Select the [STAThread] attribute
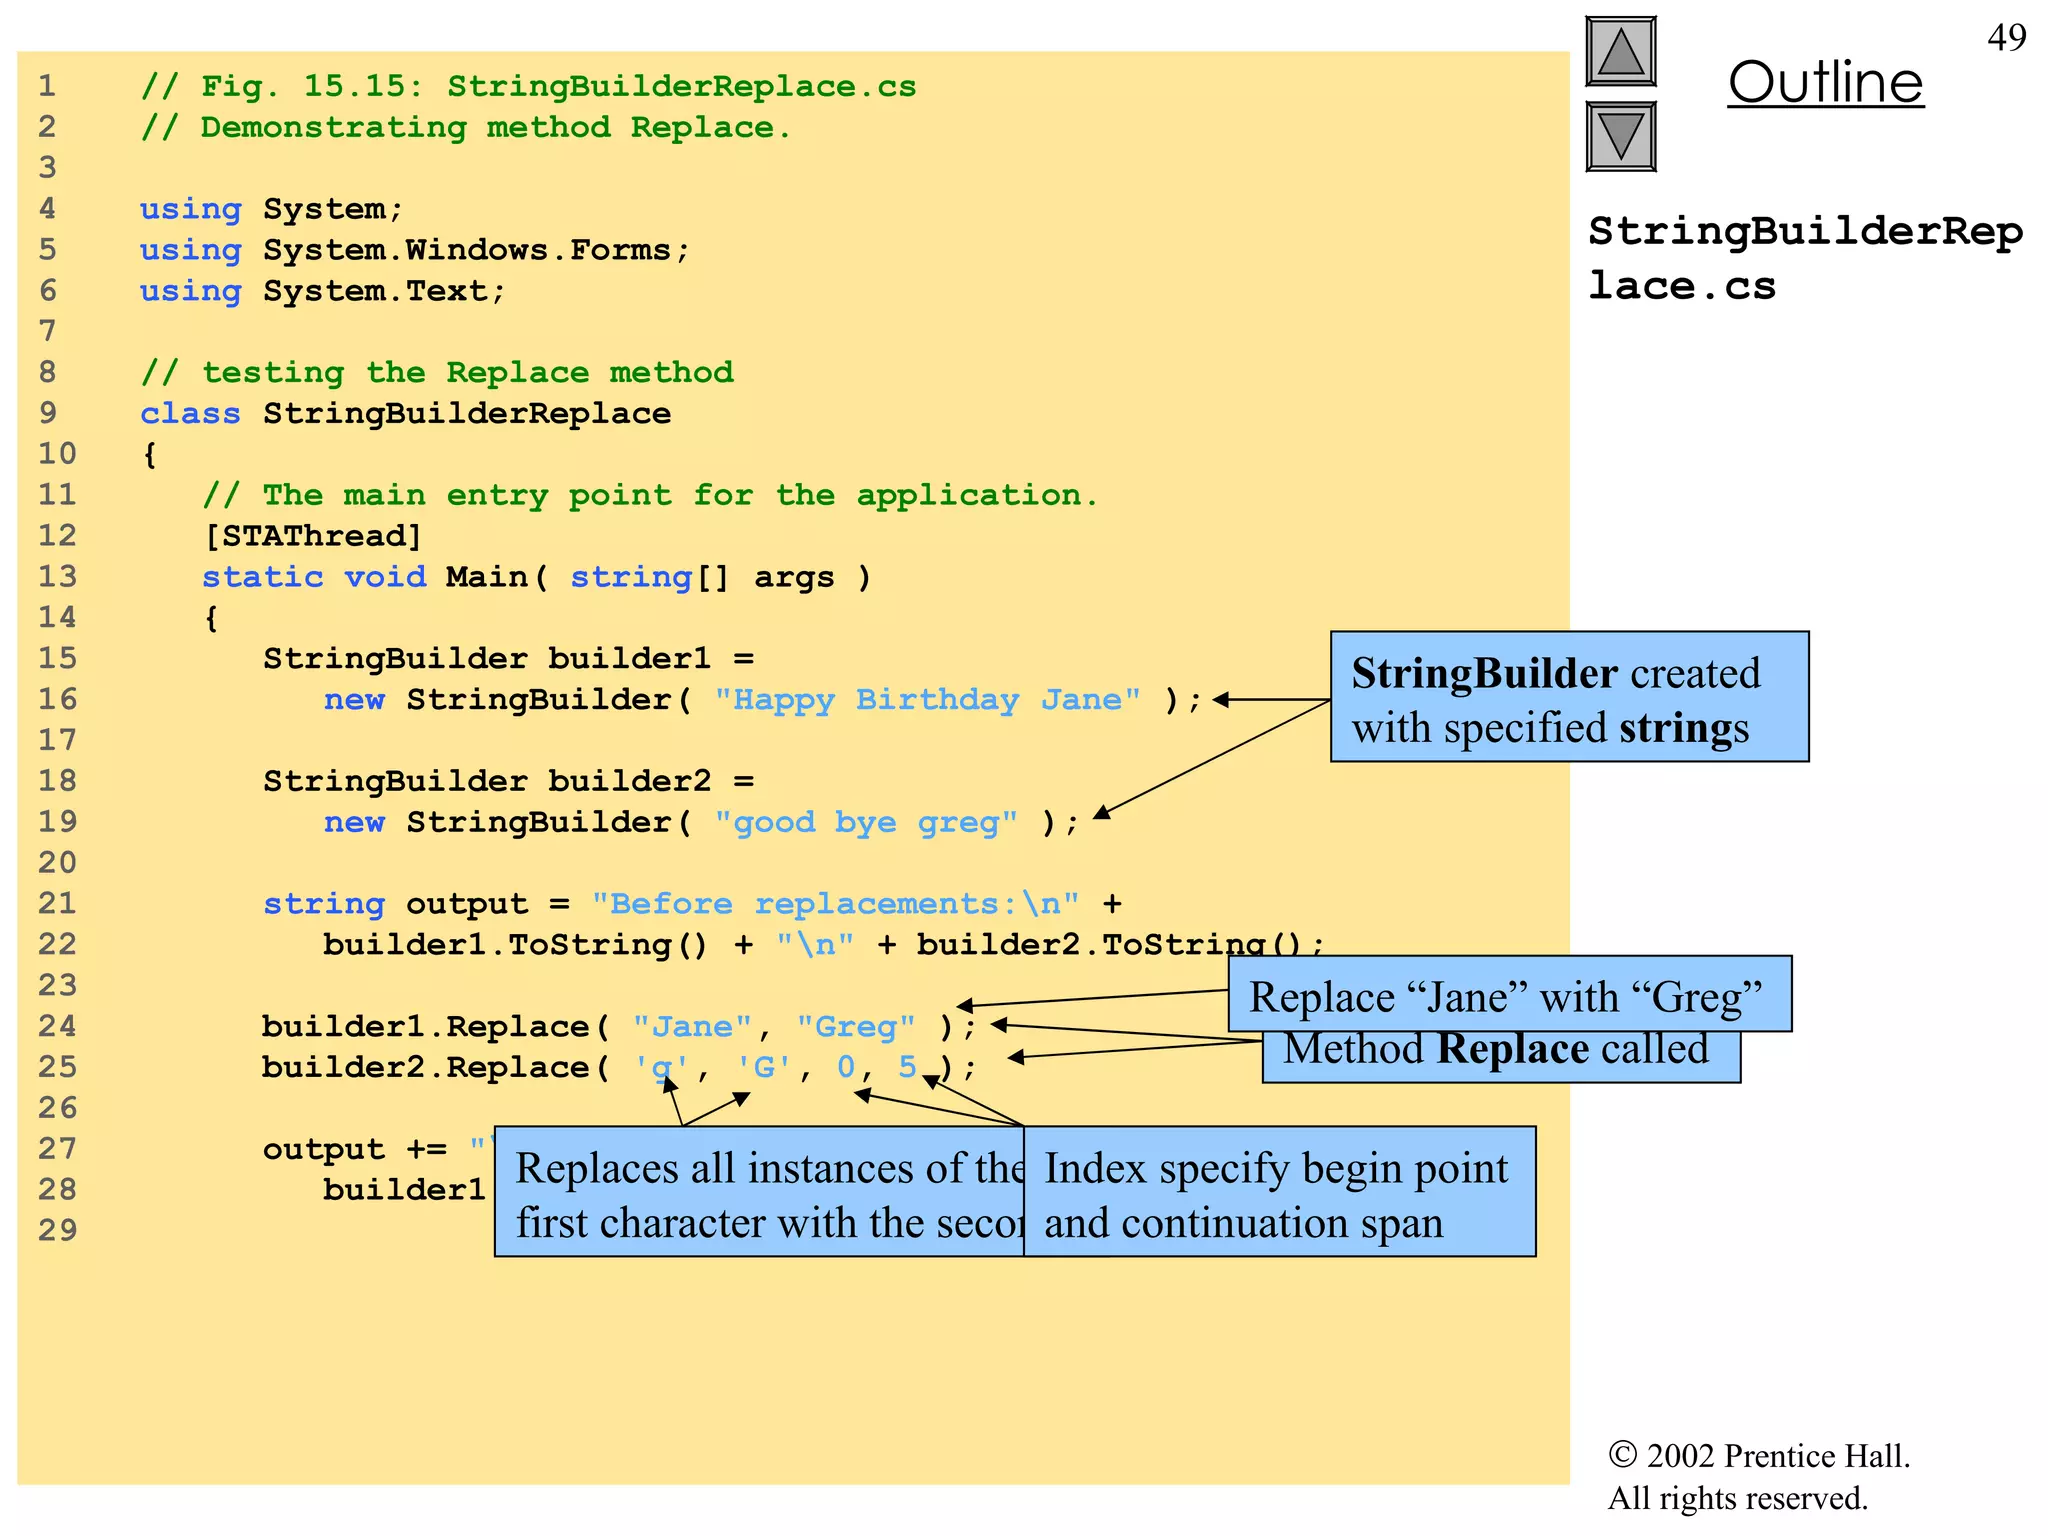Viewport: 2048px width, 1536px height. tap(313, 536)
